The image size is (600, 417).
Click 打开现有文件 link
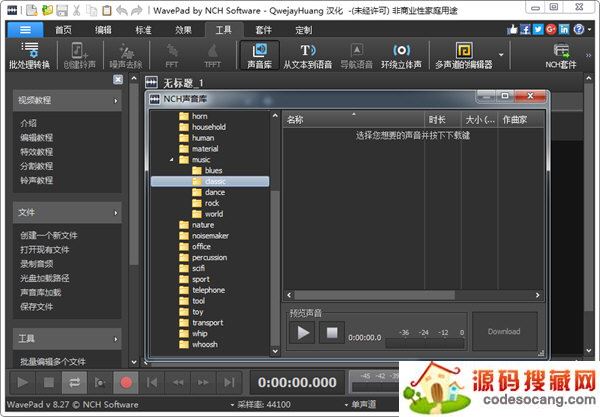coord(45,250)
